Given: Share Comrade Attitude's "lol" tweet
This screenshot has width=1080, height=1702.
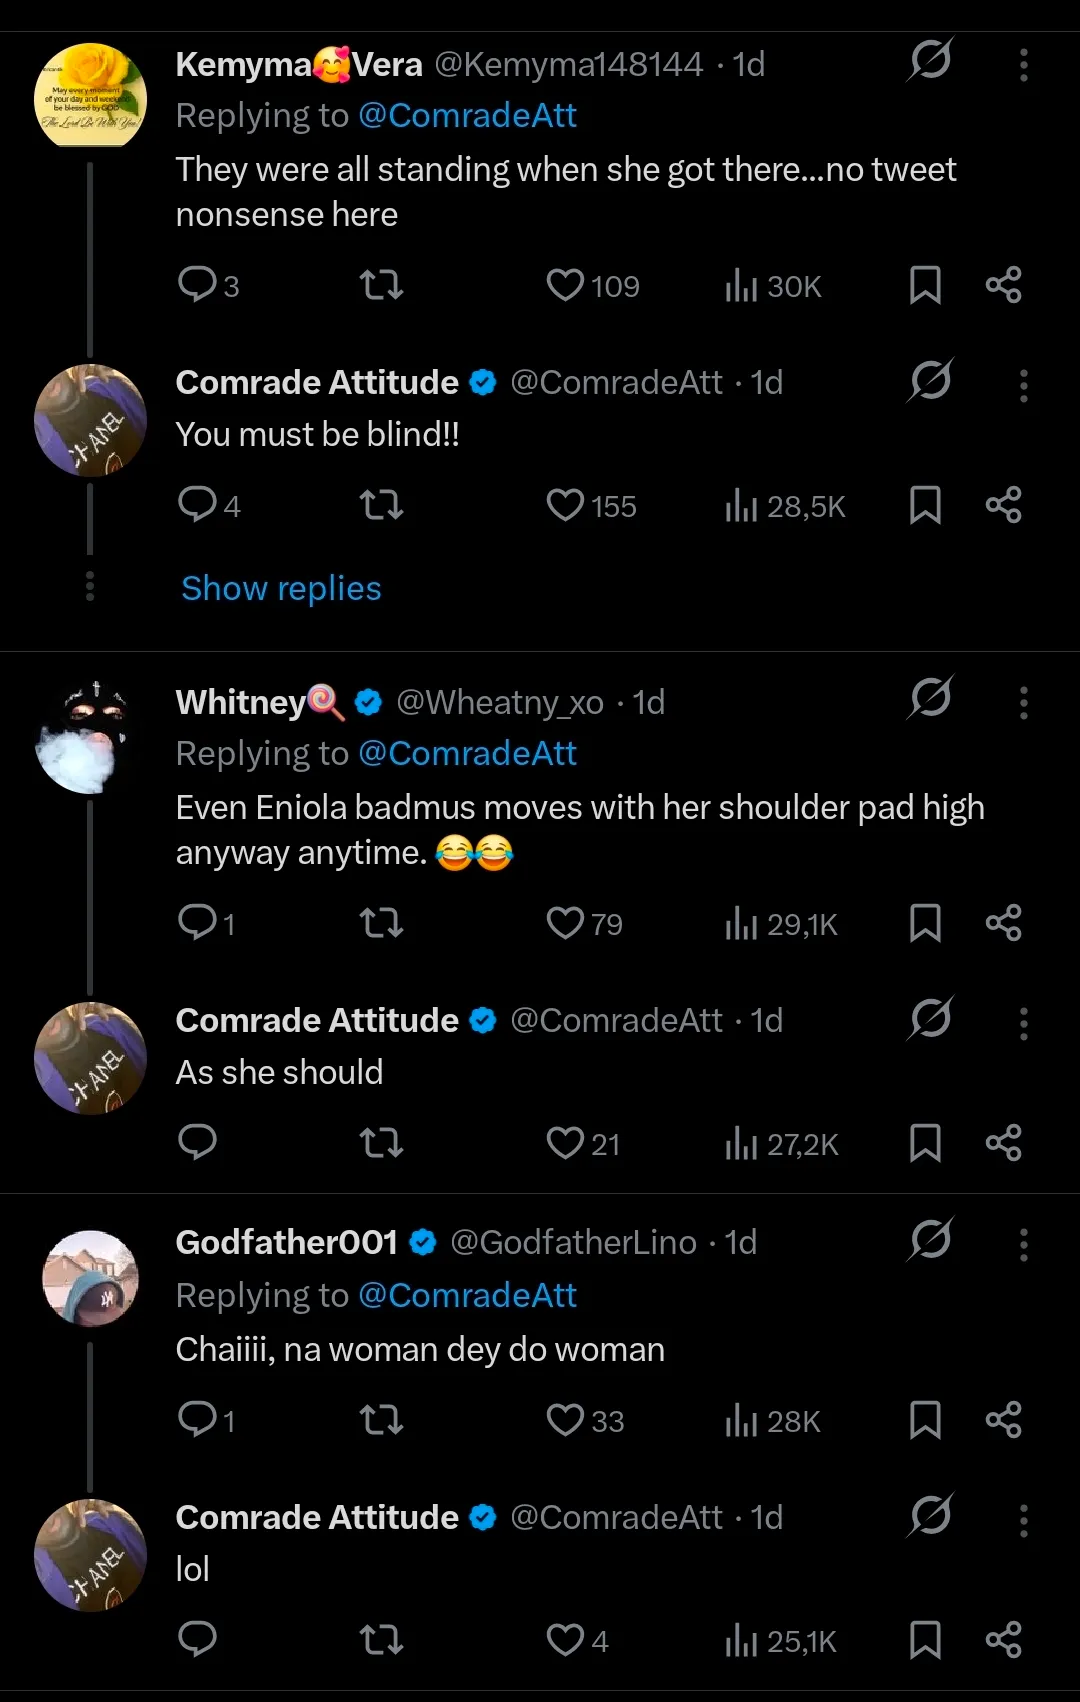Looking at the screenshot, I should (1003, 1640).
